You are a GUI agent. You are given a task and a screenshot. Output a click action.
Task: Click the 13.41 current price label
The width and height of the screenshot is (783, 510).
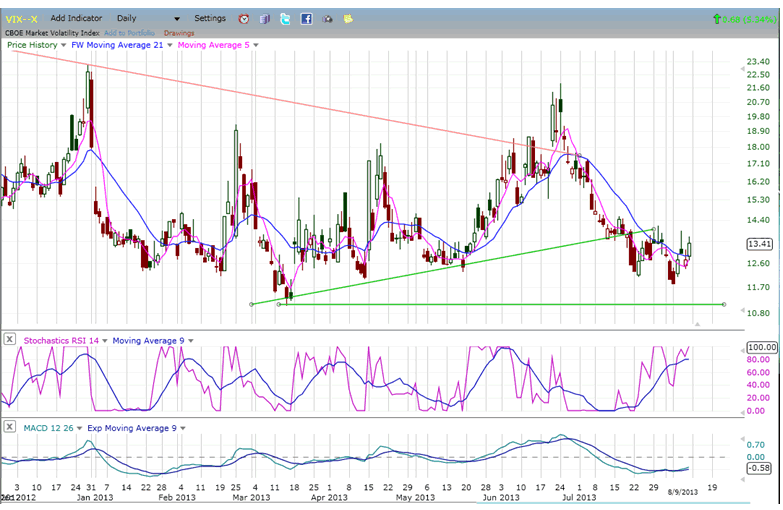[x=758, y=243]
